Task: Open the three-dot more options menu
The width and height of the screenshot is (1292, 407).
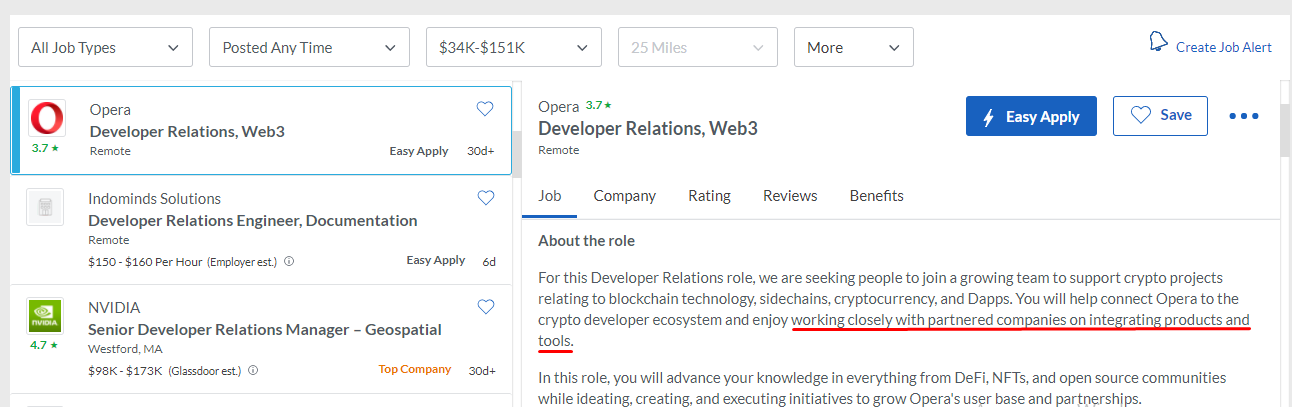Action: pos(1243,116)
